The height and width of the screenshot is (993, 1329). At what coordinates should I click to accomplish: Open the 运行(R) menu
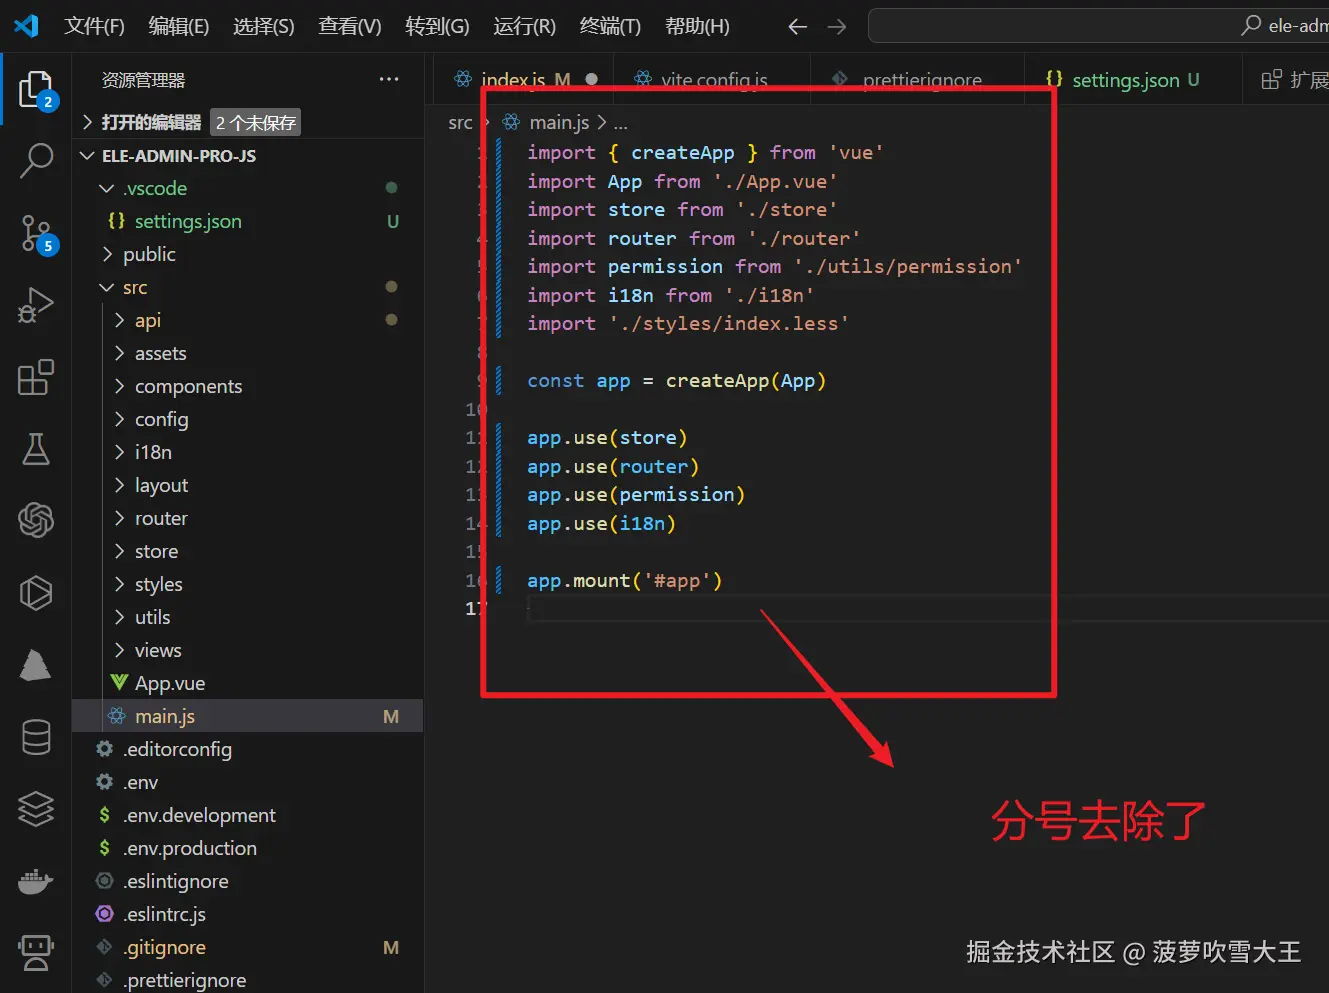(x=524, y=26)
